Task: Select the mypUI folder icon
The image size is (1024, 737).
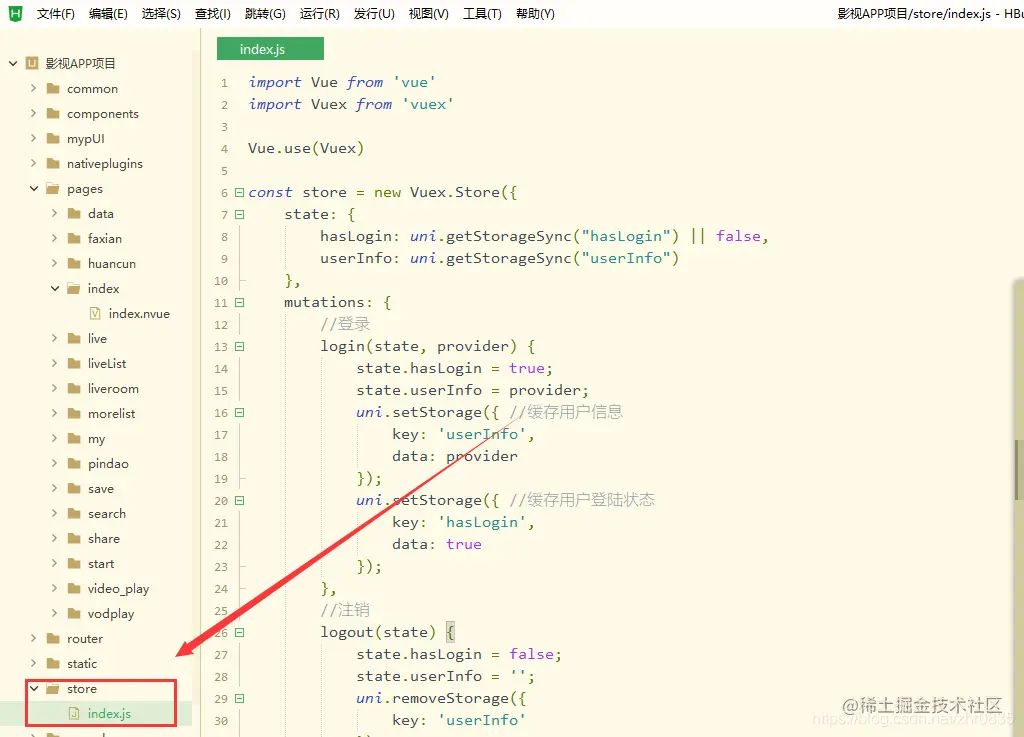Action: coord(54,138)
